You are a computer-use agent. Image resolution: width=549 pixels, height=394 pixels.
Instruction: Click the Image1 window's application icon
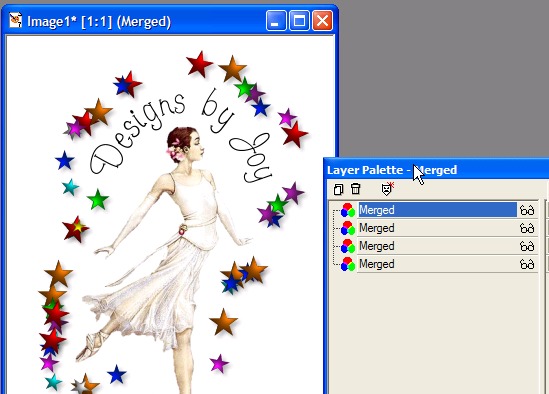tap(16, 21)
